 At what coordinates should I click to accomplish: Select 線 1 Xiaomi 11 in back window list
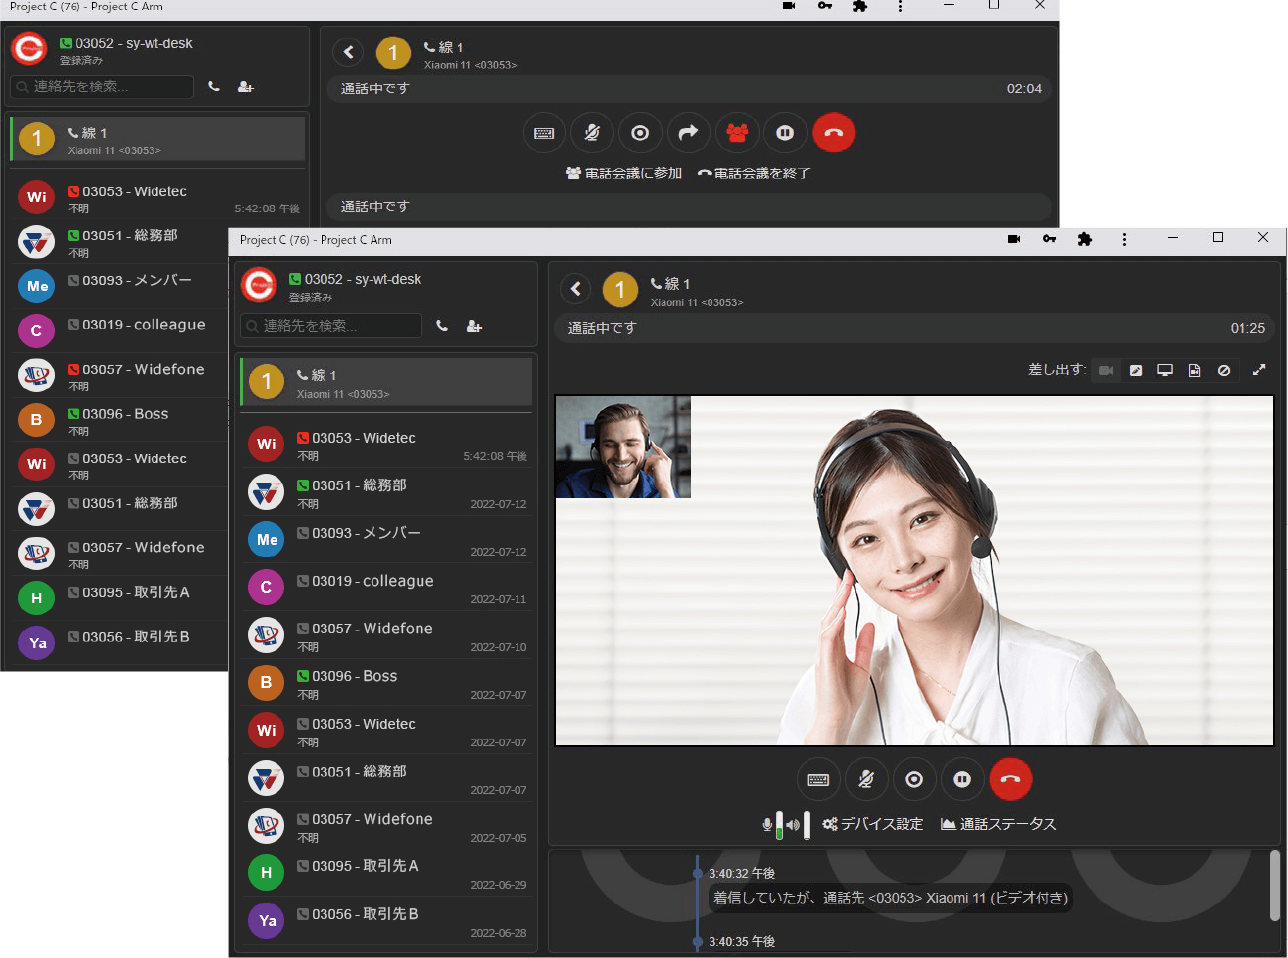pyautogui.click(x=158, y=139)
